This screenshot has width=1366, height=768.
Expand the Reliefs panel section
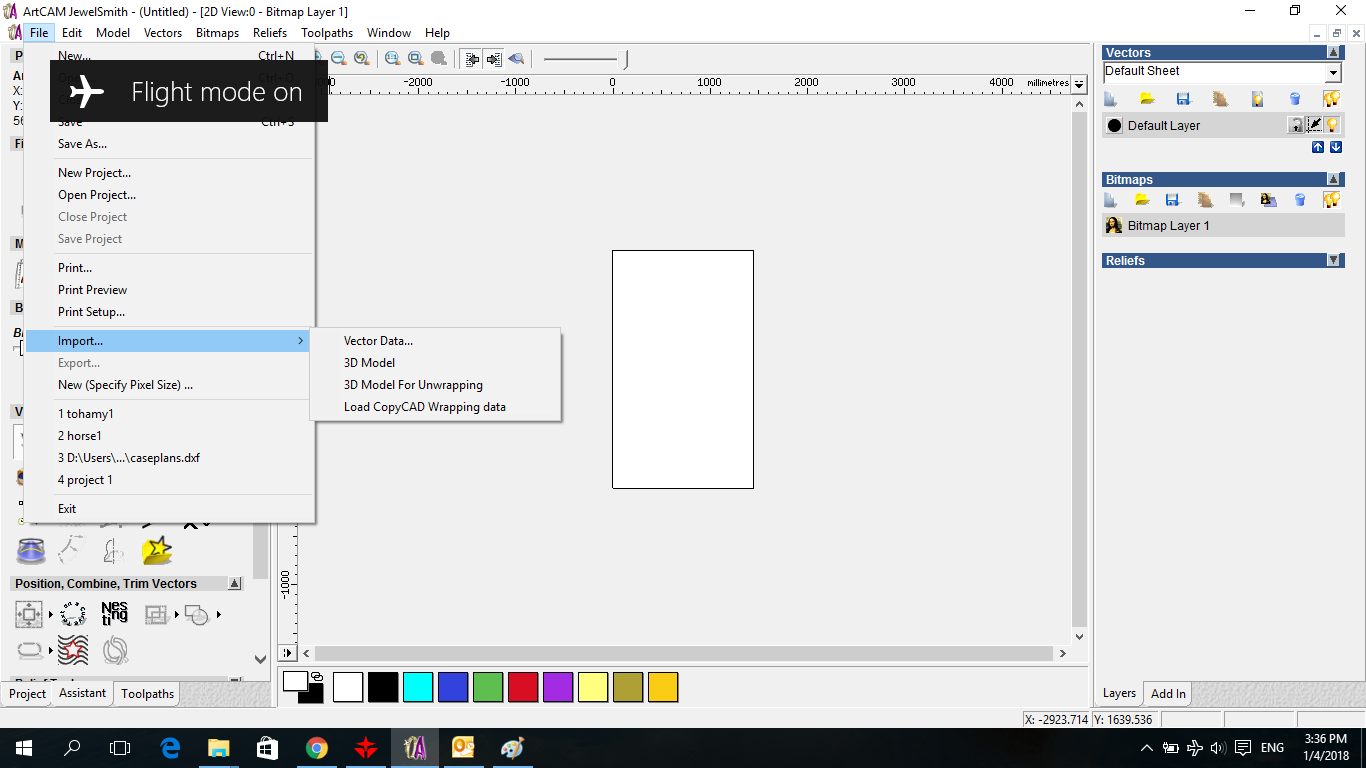click(x=1334, y=260)
